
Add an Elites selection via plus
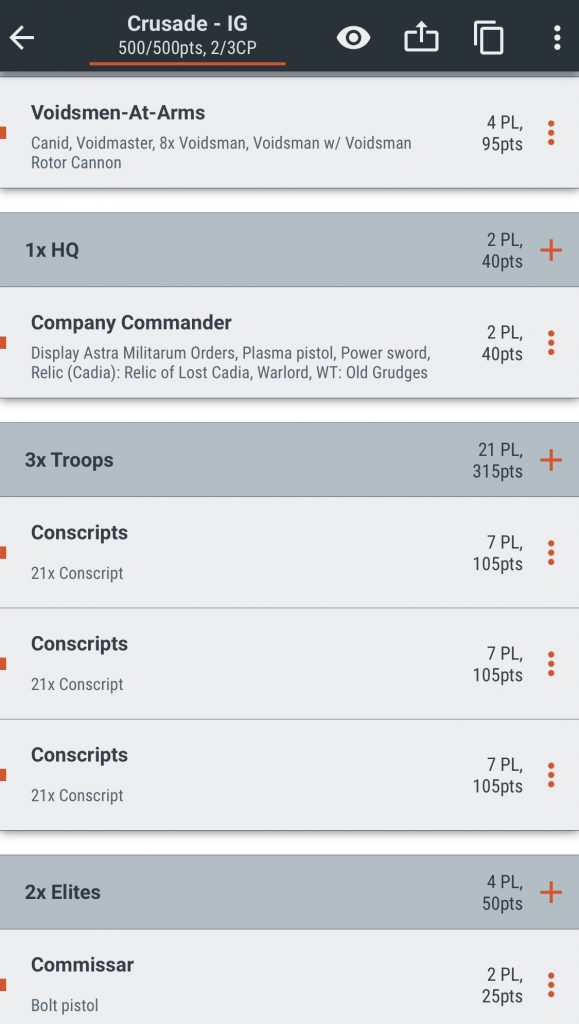point(549,892)
